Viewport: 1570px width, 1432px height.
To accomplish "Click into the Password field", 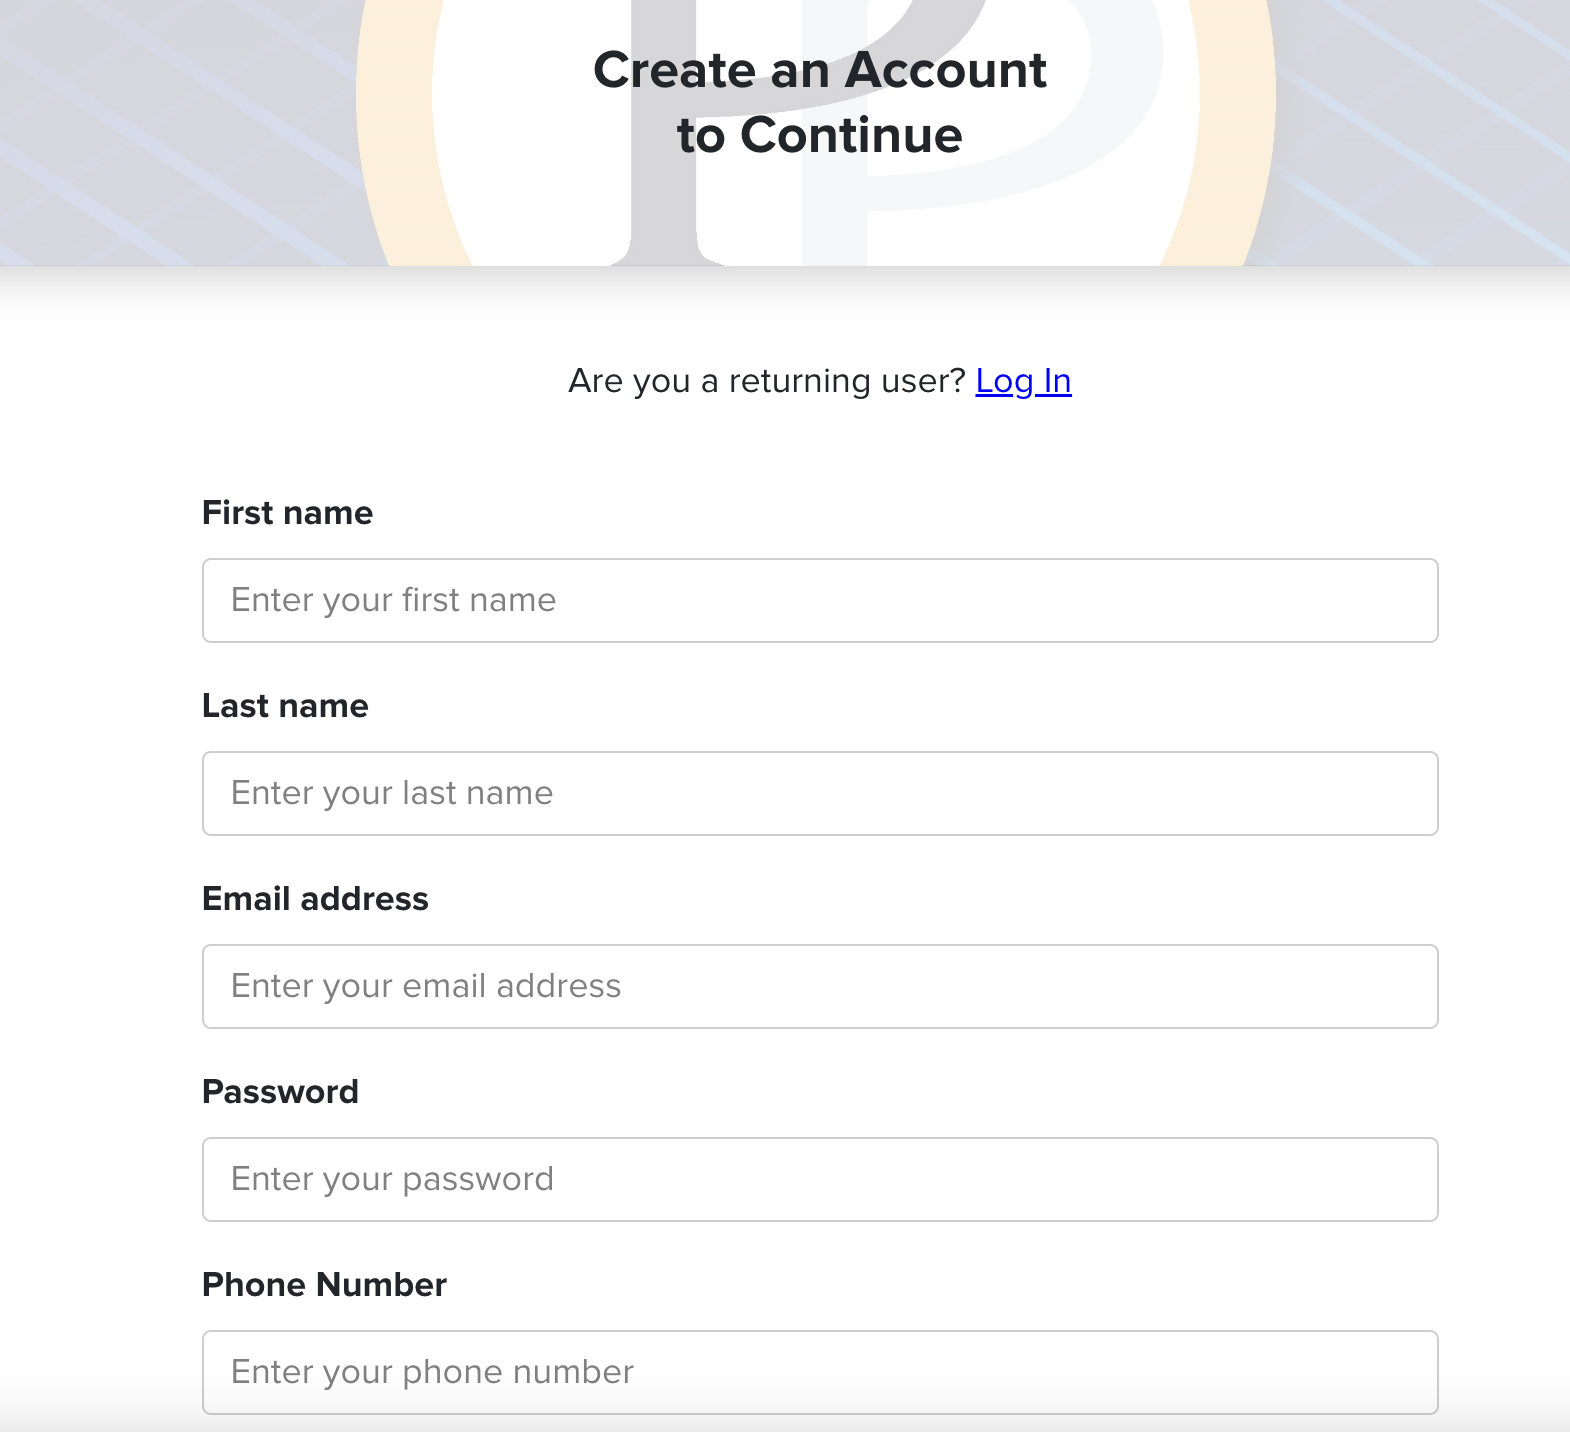I will pyautogui.click(x=820, y=1179).
